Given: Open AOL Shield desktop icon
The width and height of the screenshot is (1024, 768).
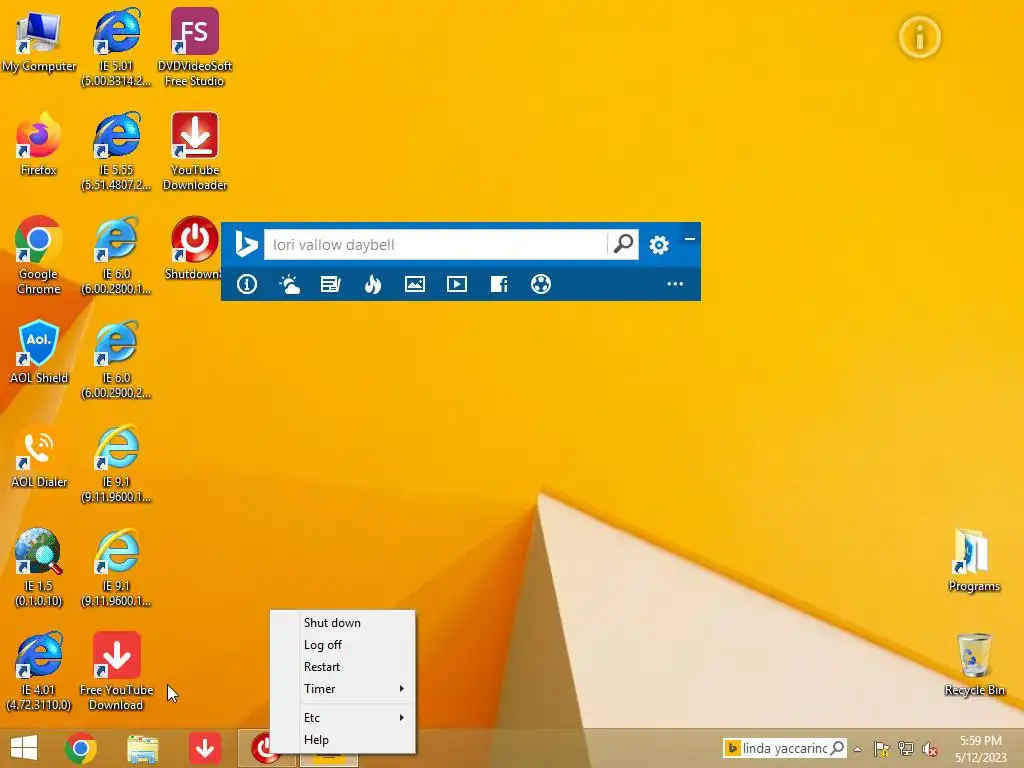Looking at the screenshot, I should (x=39, y=352).
